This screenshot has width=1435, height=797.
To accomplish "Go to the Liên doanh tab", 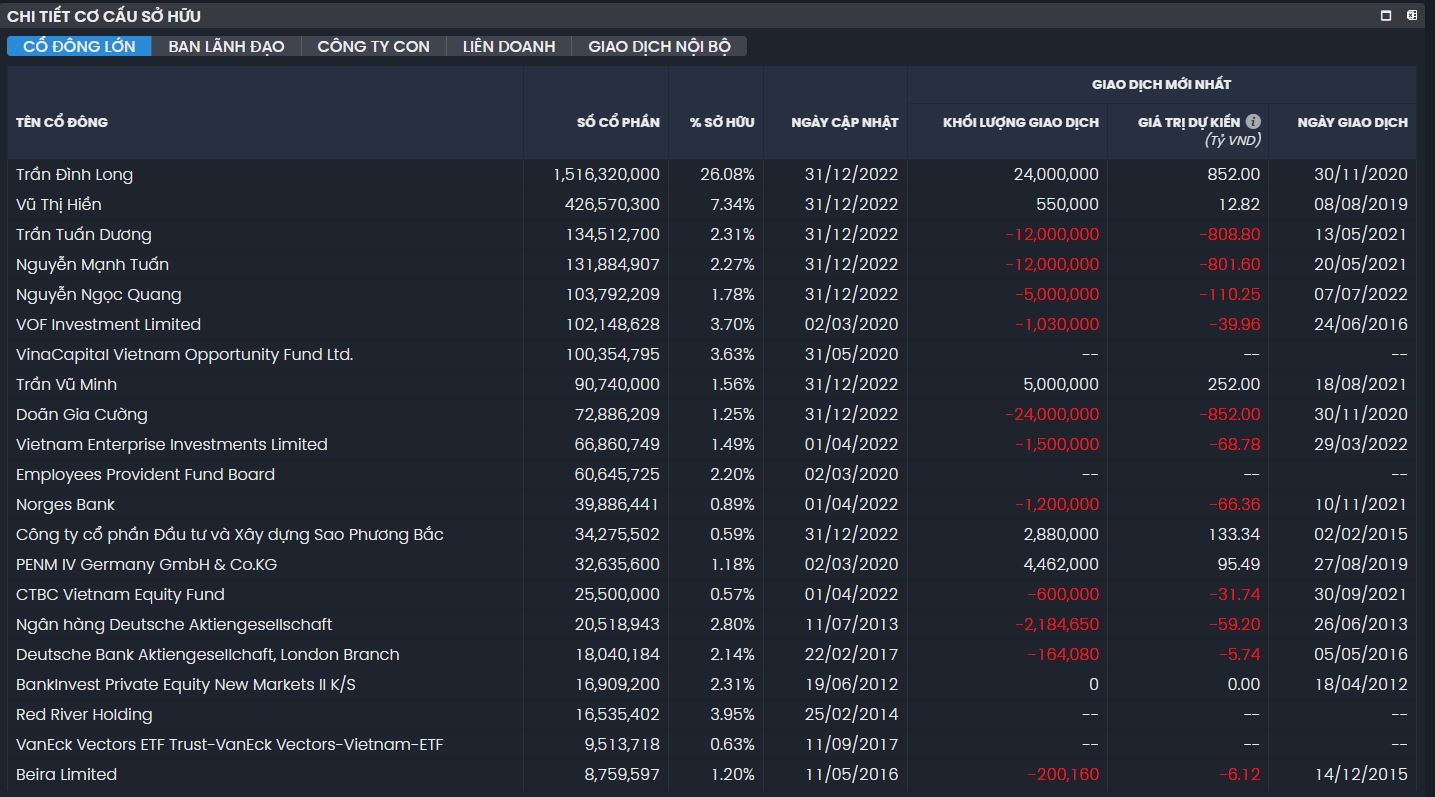I will click(508, 46).
